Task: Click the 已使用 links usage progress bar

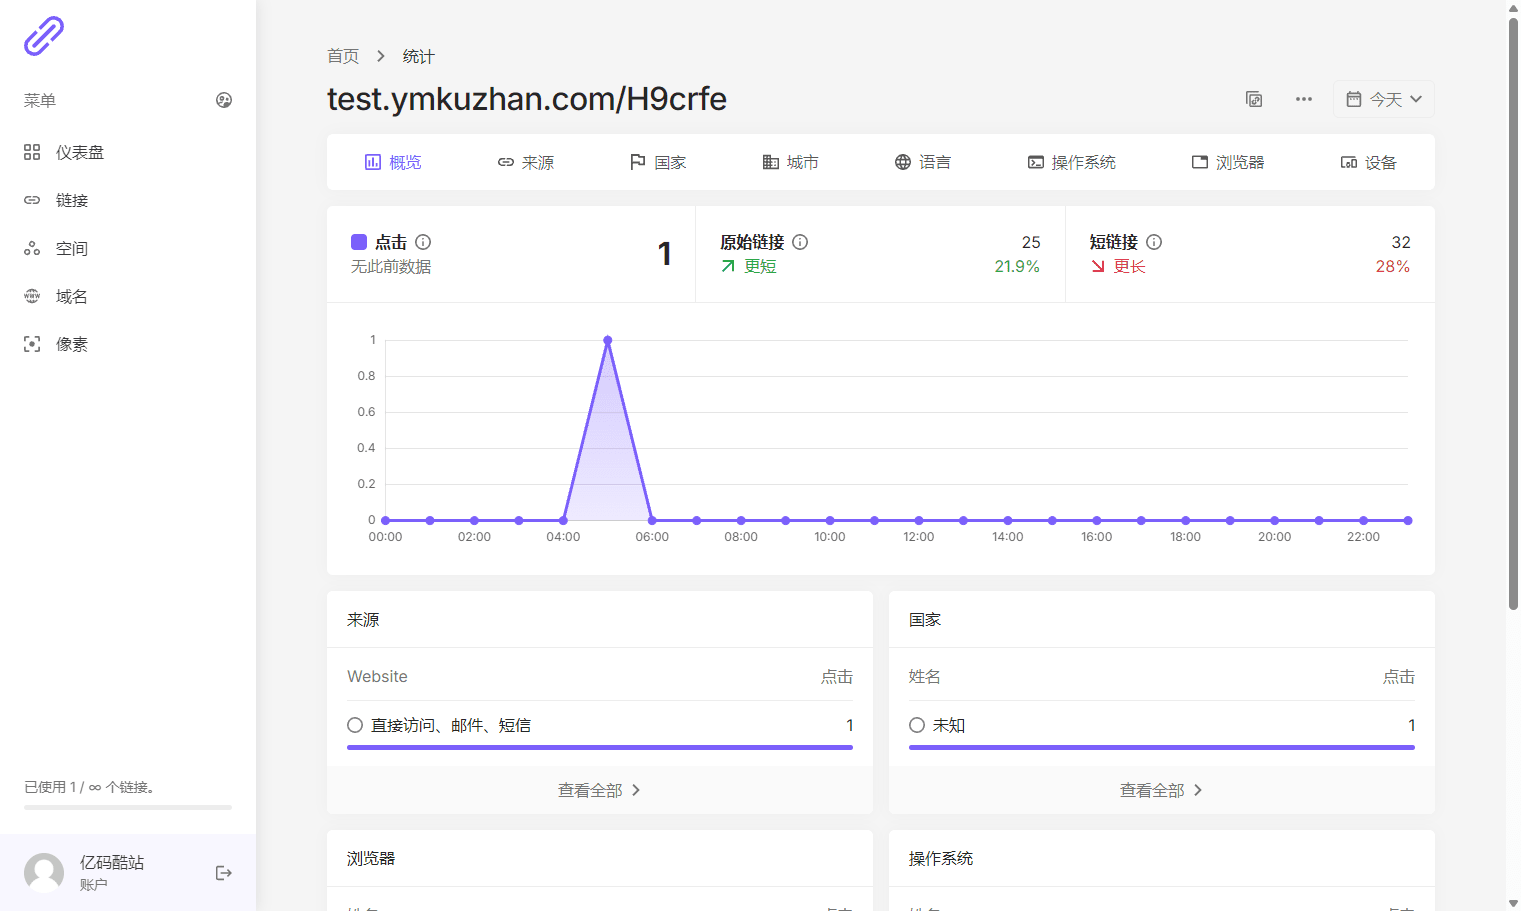Action: (x=128, y=807)
